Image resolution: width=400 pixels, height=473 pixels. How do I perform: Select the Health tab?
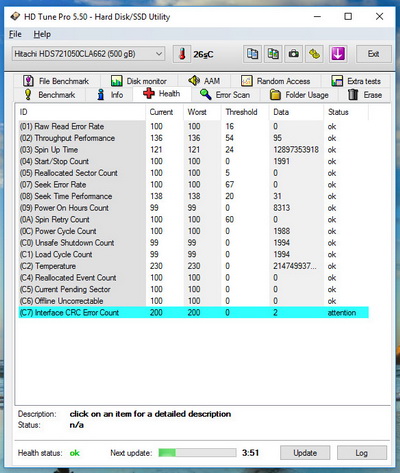(x=162, y=94)
